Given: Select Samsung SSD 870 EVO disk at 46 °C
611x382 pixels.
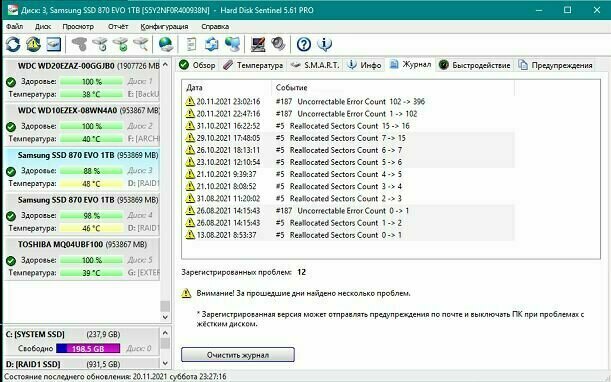Looking at the screenshot, I should [x=82, y=214].
